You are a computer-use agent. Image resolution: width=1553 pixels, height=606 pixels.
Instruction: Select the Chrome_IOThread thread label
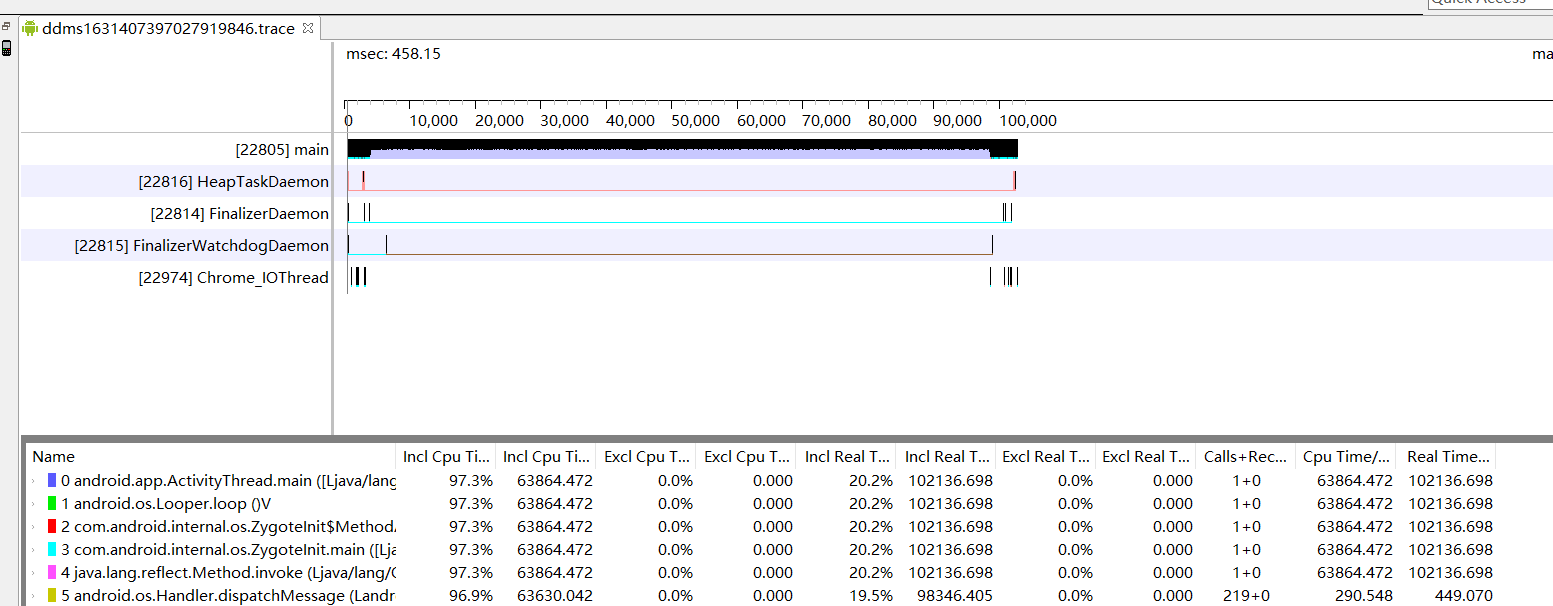[x=234, y=278]
